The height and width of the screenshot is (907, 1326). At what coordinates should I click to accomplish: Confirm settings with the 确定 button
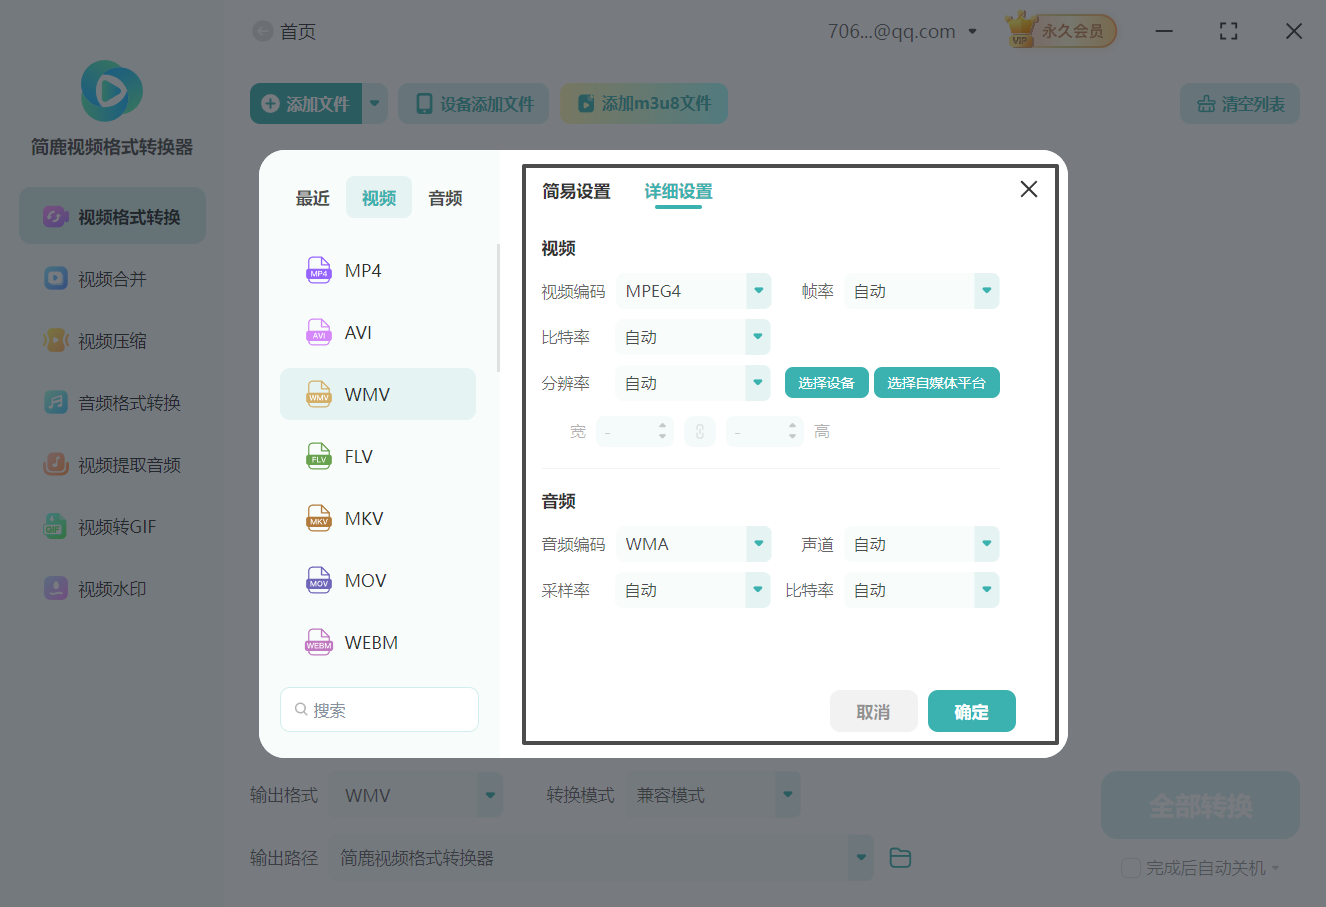point(971,711)
